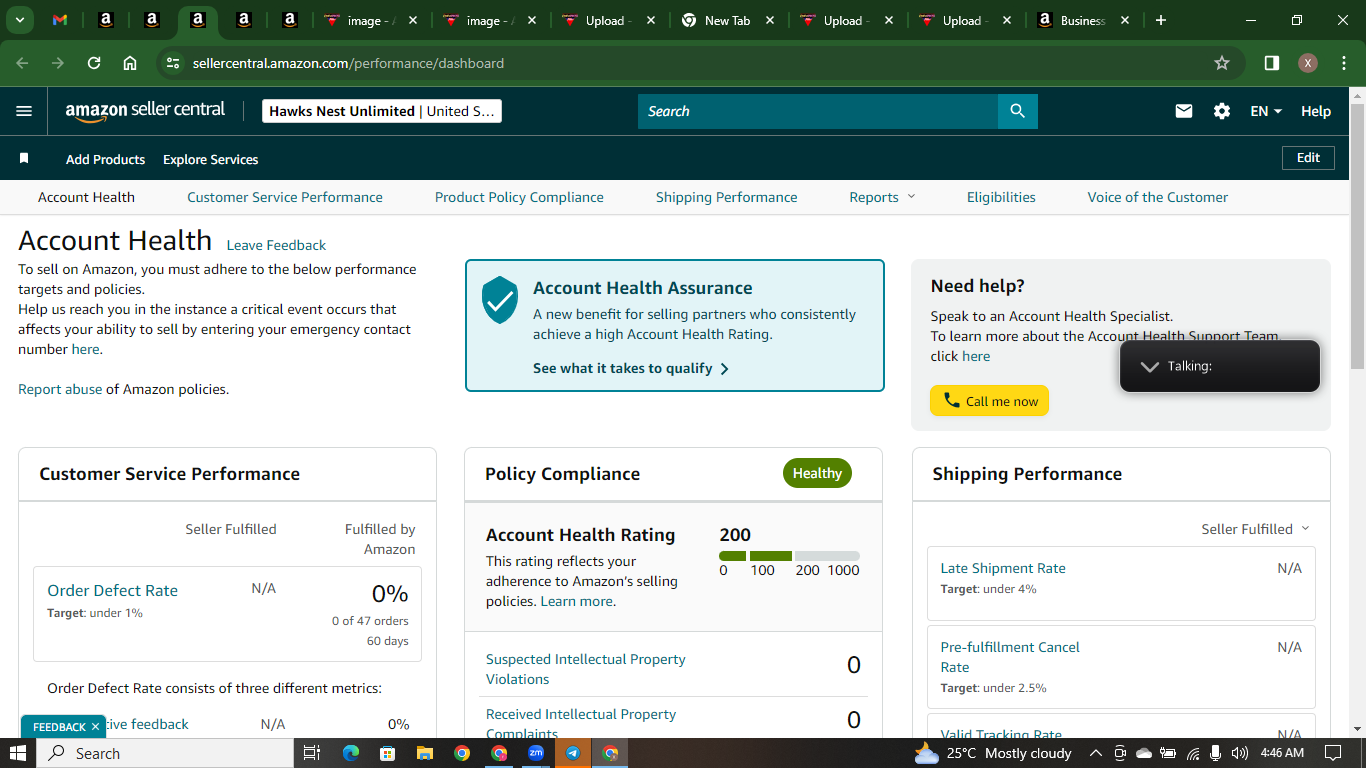Image resolution: width=1366 pixels, height=768 pixels.
Task: Launch Microsoft Edge from taskbar
Action: coord(351,753)
